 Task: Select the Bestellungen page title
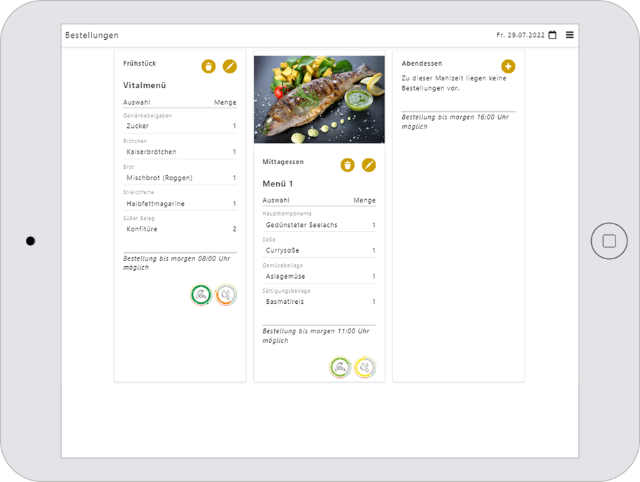click(x=92, y=35)
